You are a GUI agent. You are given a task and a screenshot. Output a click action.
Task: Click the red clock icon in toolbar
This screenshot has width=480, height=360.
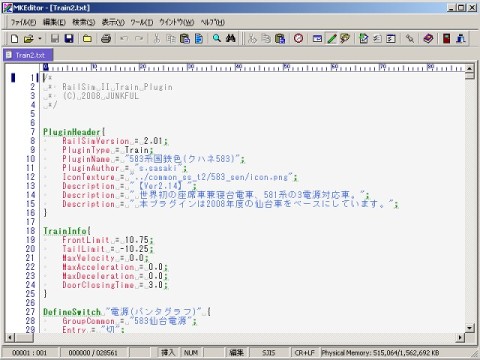coord(298,39)
